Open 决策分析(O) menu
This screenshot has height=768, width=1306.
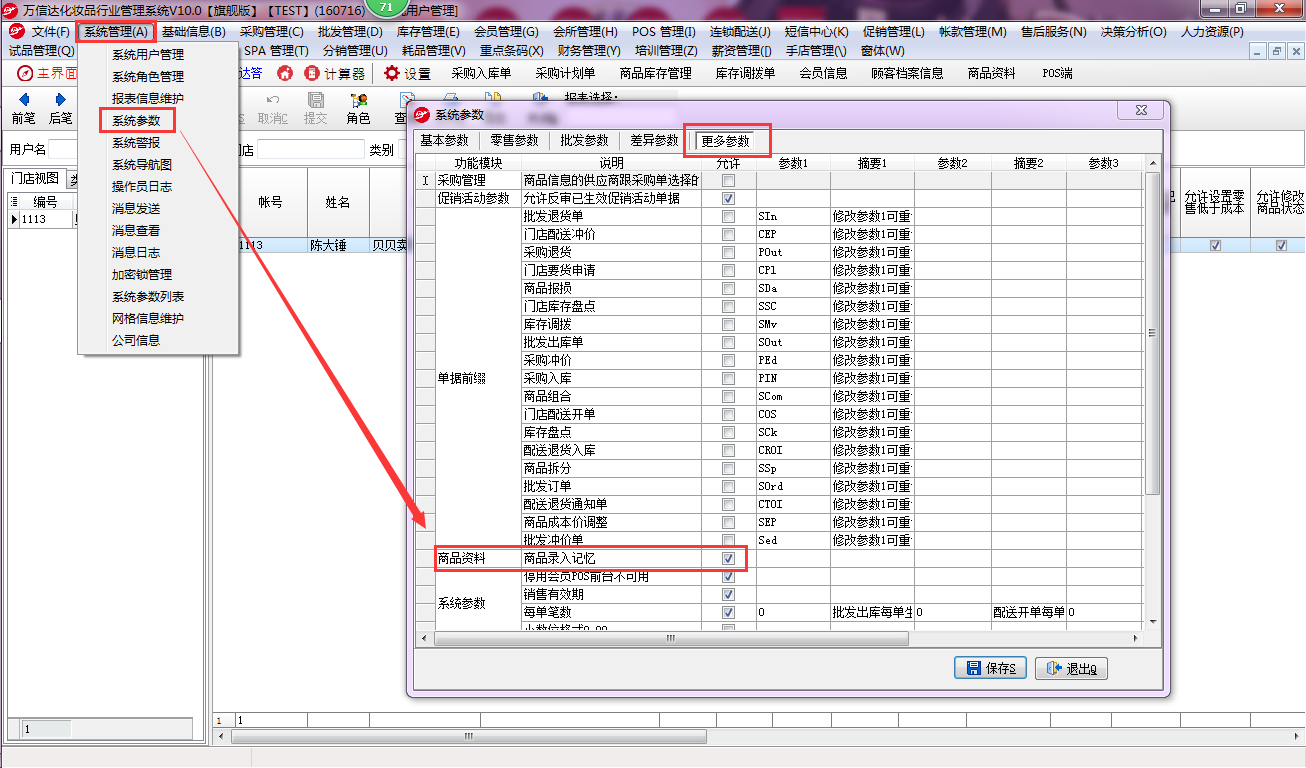(x=1134, y=32)
